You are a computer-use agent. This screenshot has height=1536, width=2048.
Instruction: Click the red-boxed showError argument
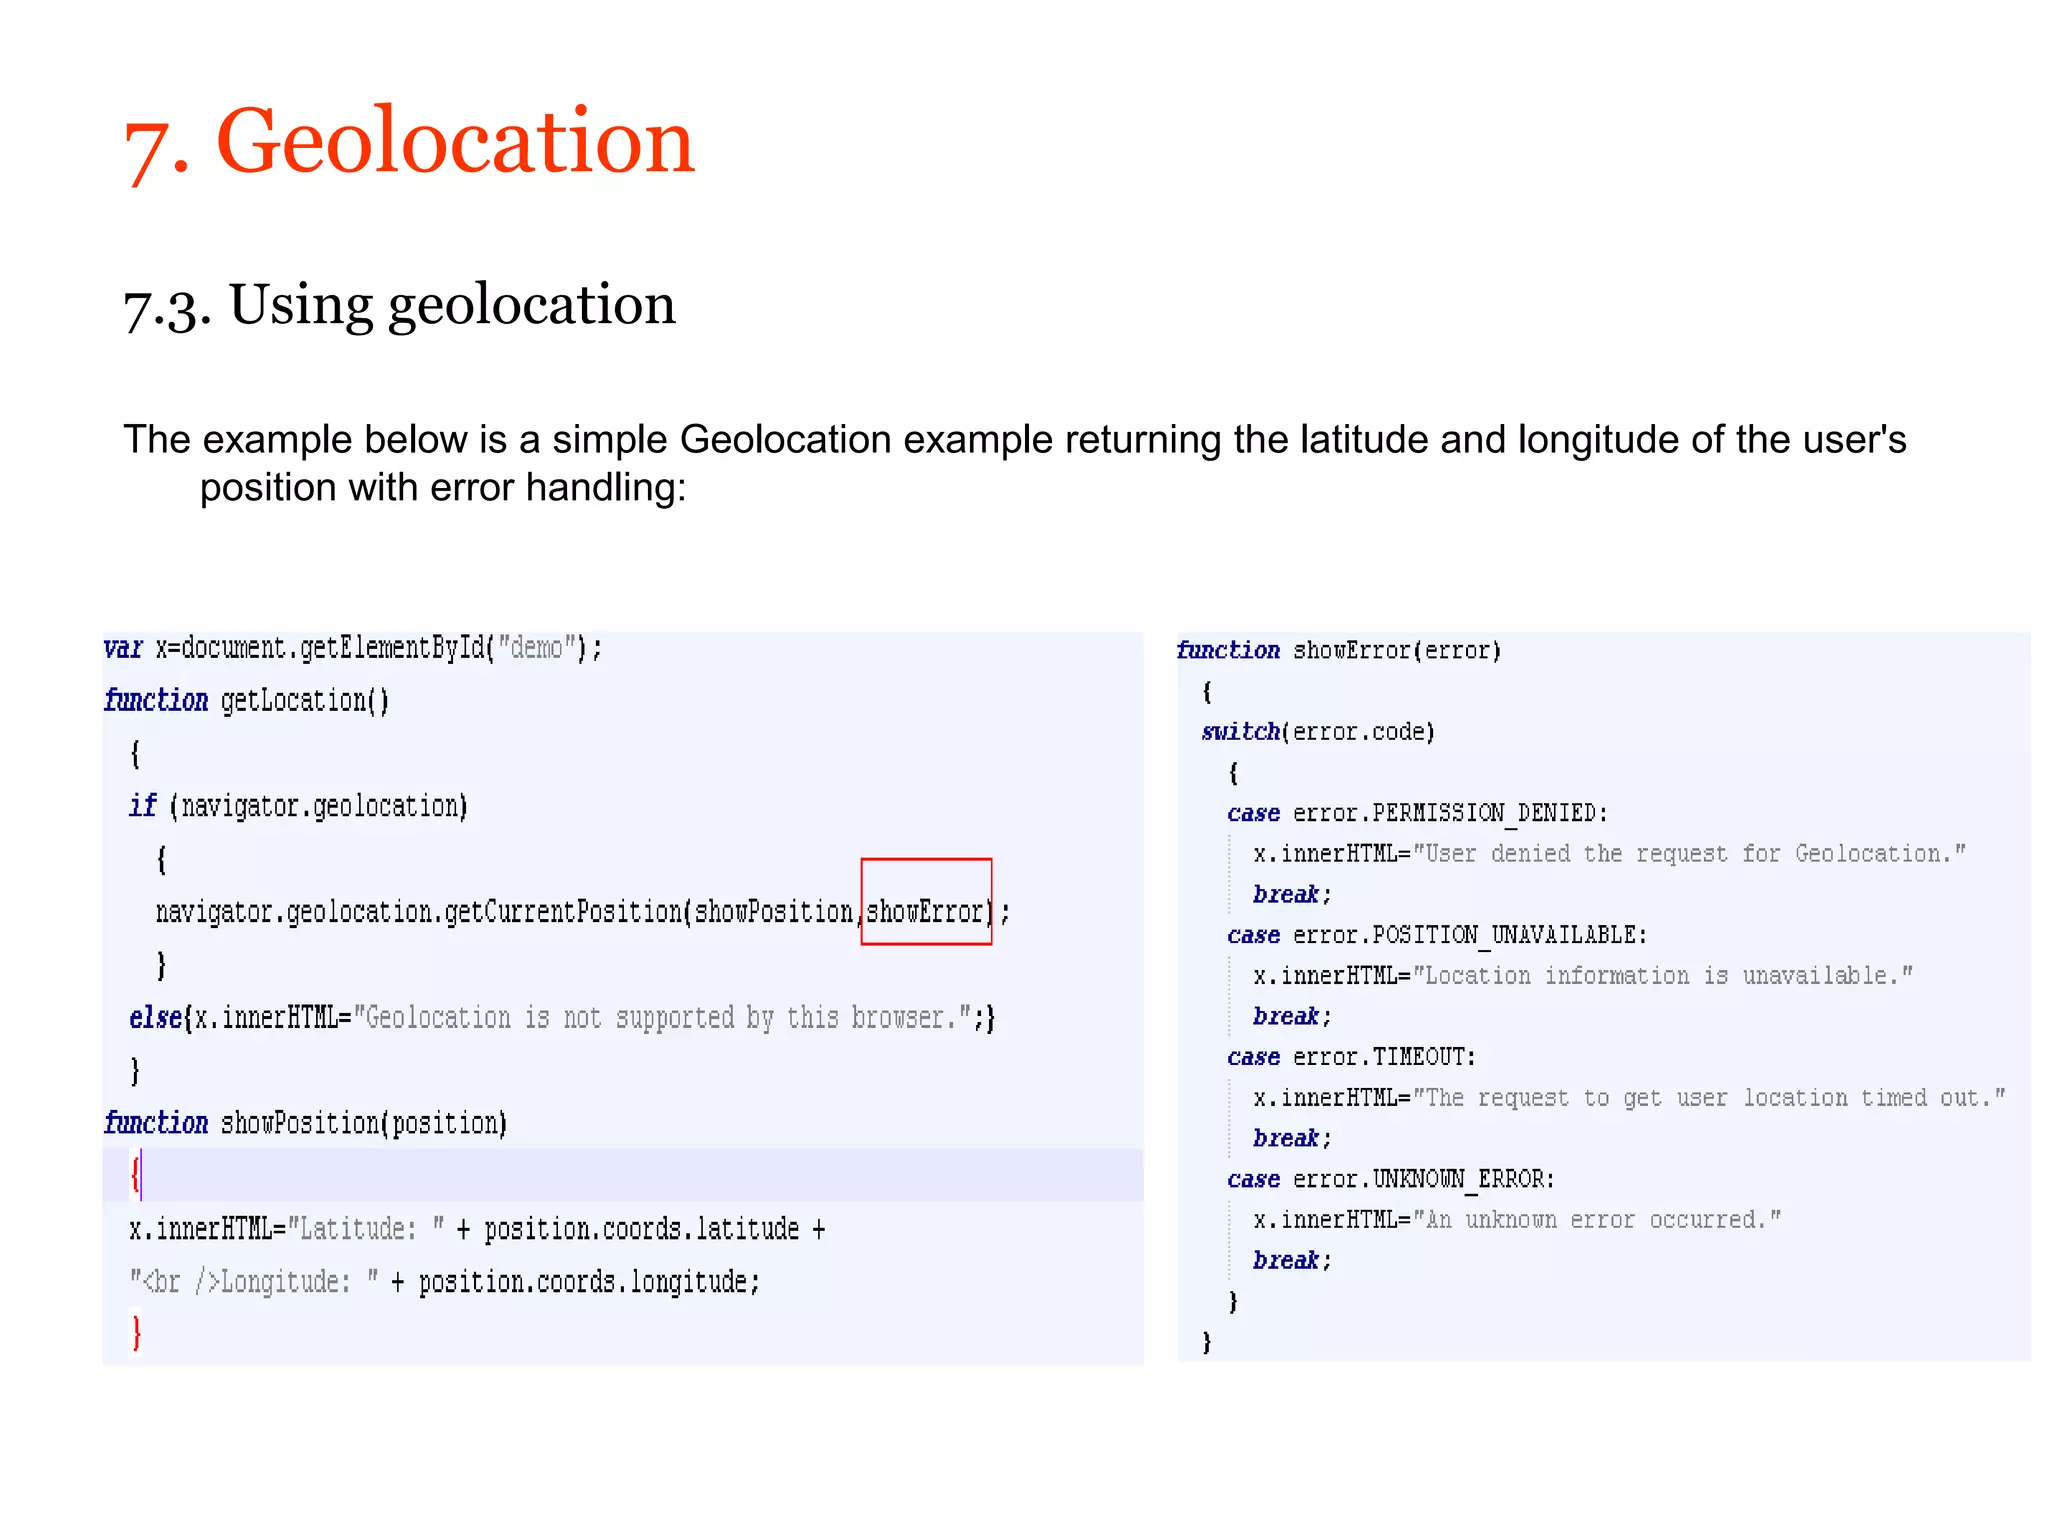coord(926,911)
